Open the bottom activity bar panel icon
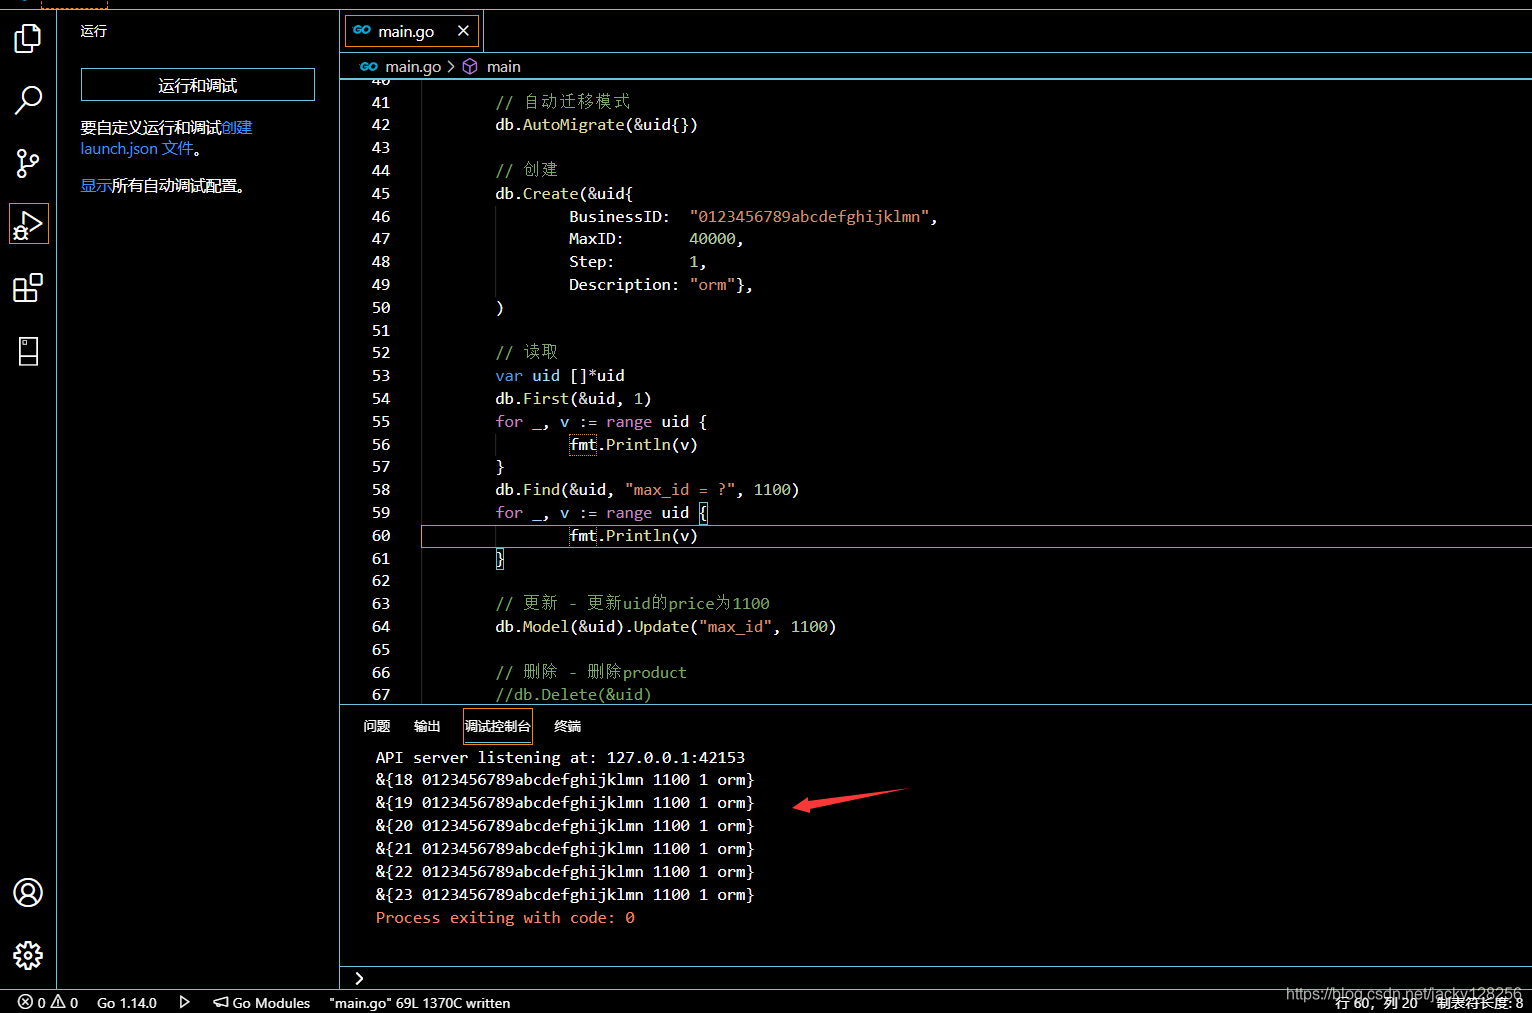Viewport: 1532px width, 1013px height. click(x=28, y=351)
